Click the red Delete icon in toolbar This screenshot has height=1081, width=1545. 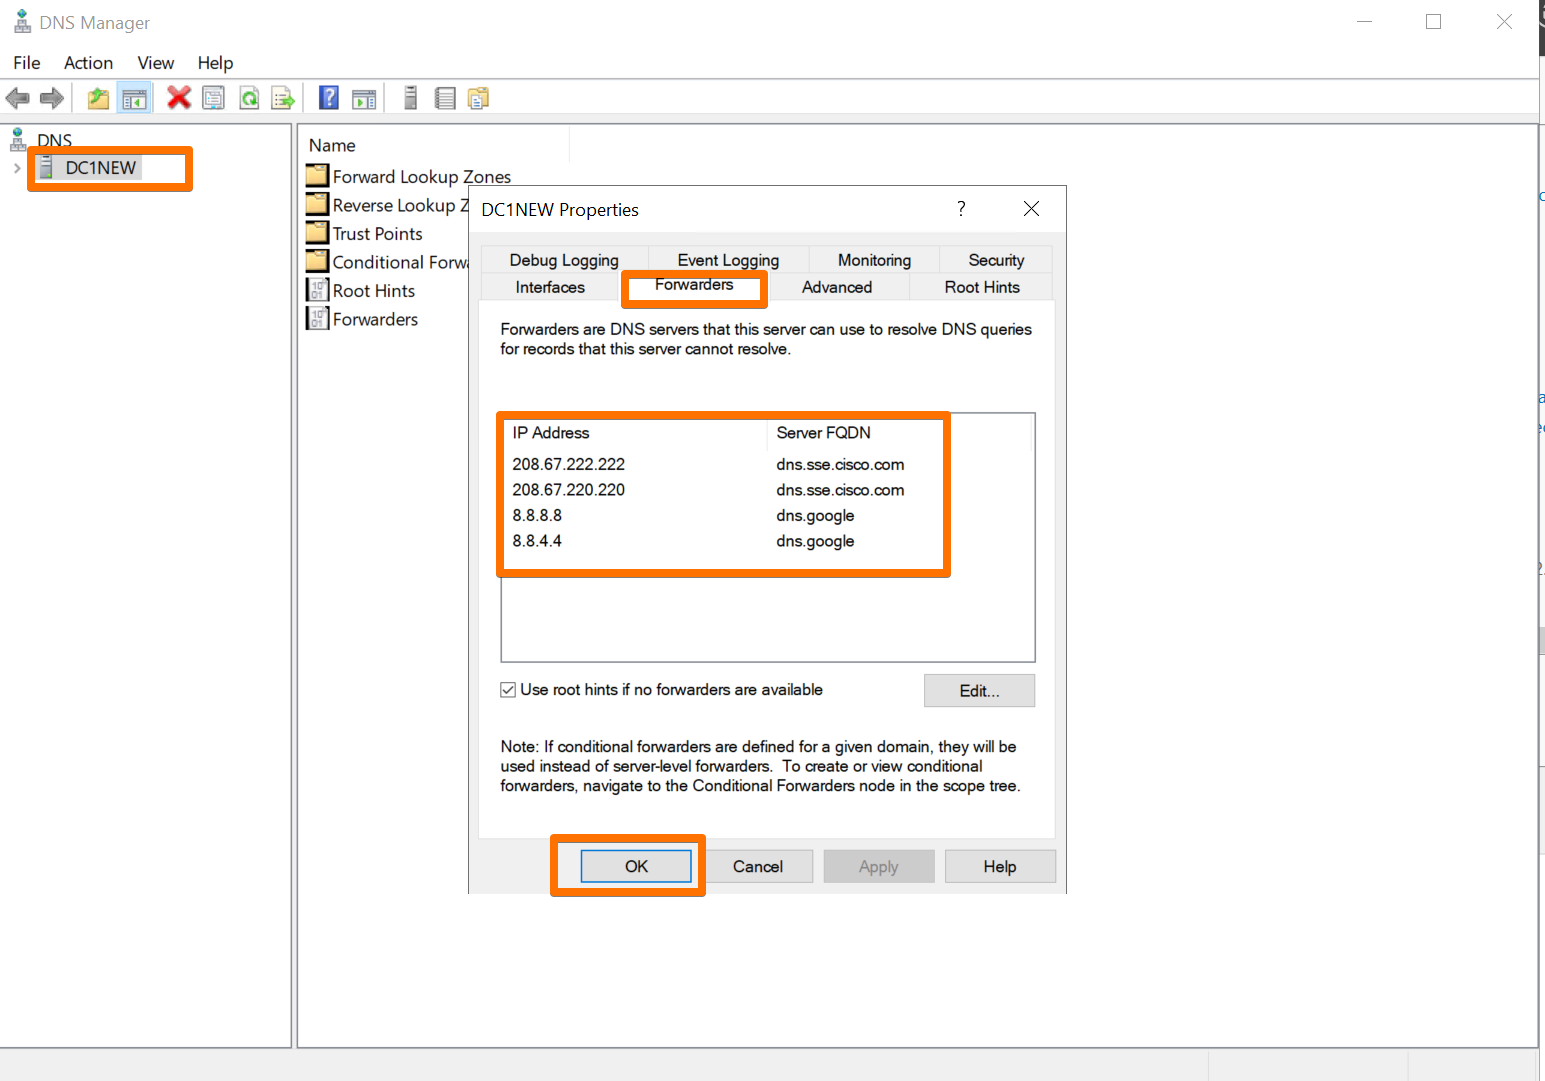179,98
